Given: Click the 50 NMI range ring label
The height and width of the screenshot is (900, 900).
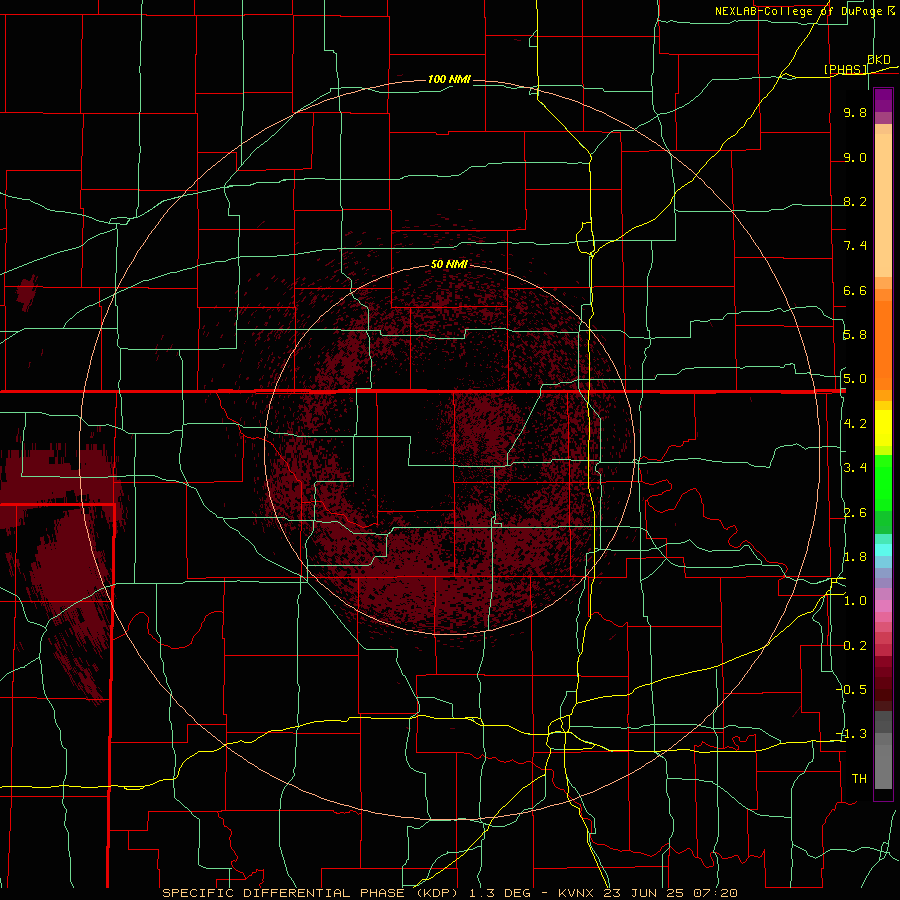Looking at the screenshot, I should pyautogui.click(x=449, y=264).
